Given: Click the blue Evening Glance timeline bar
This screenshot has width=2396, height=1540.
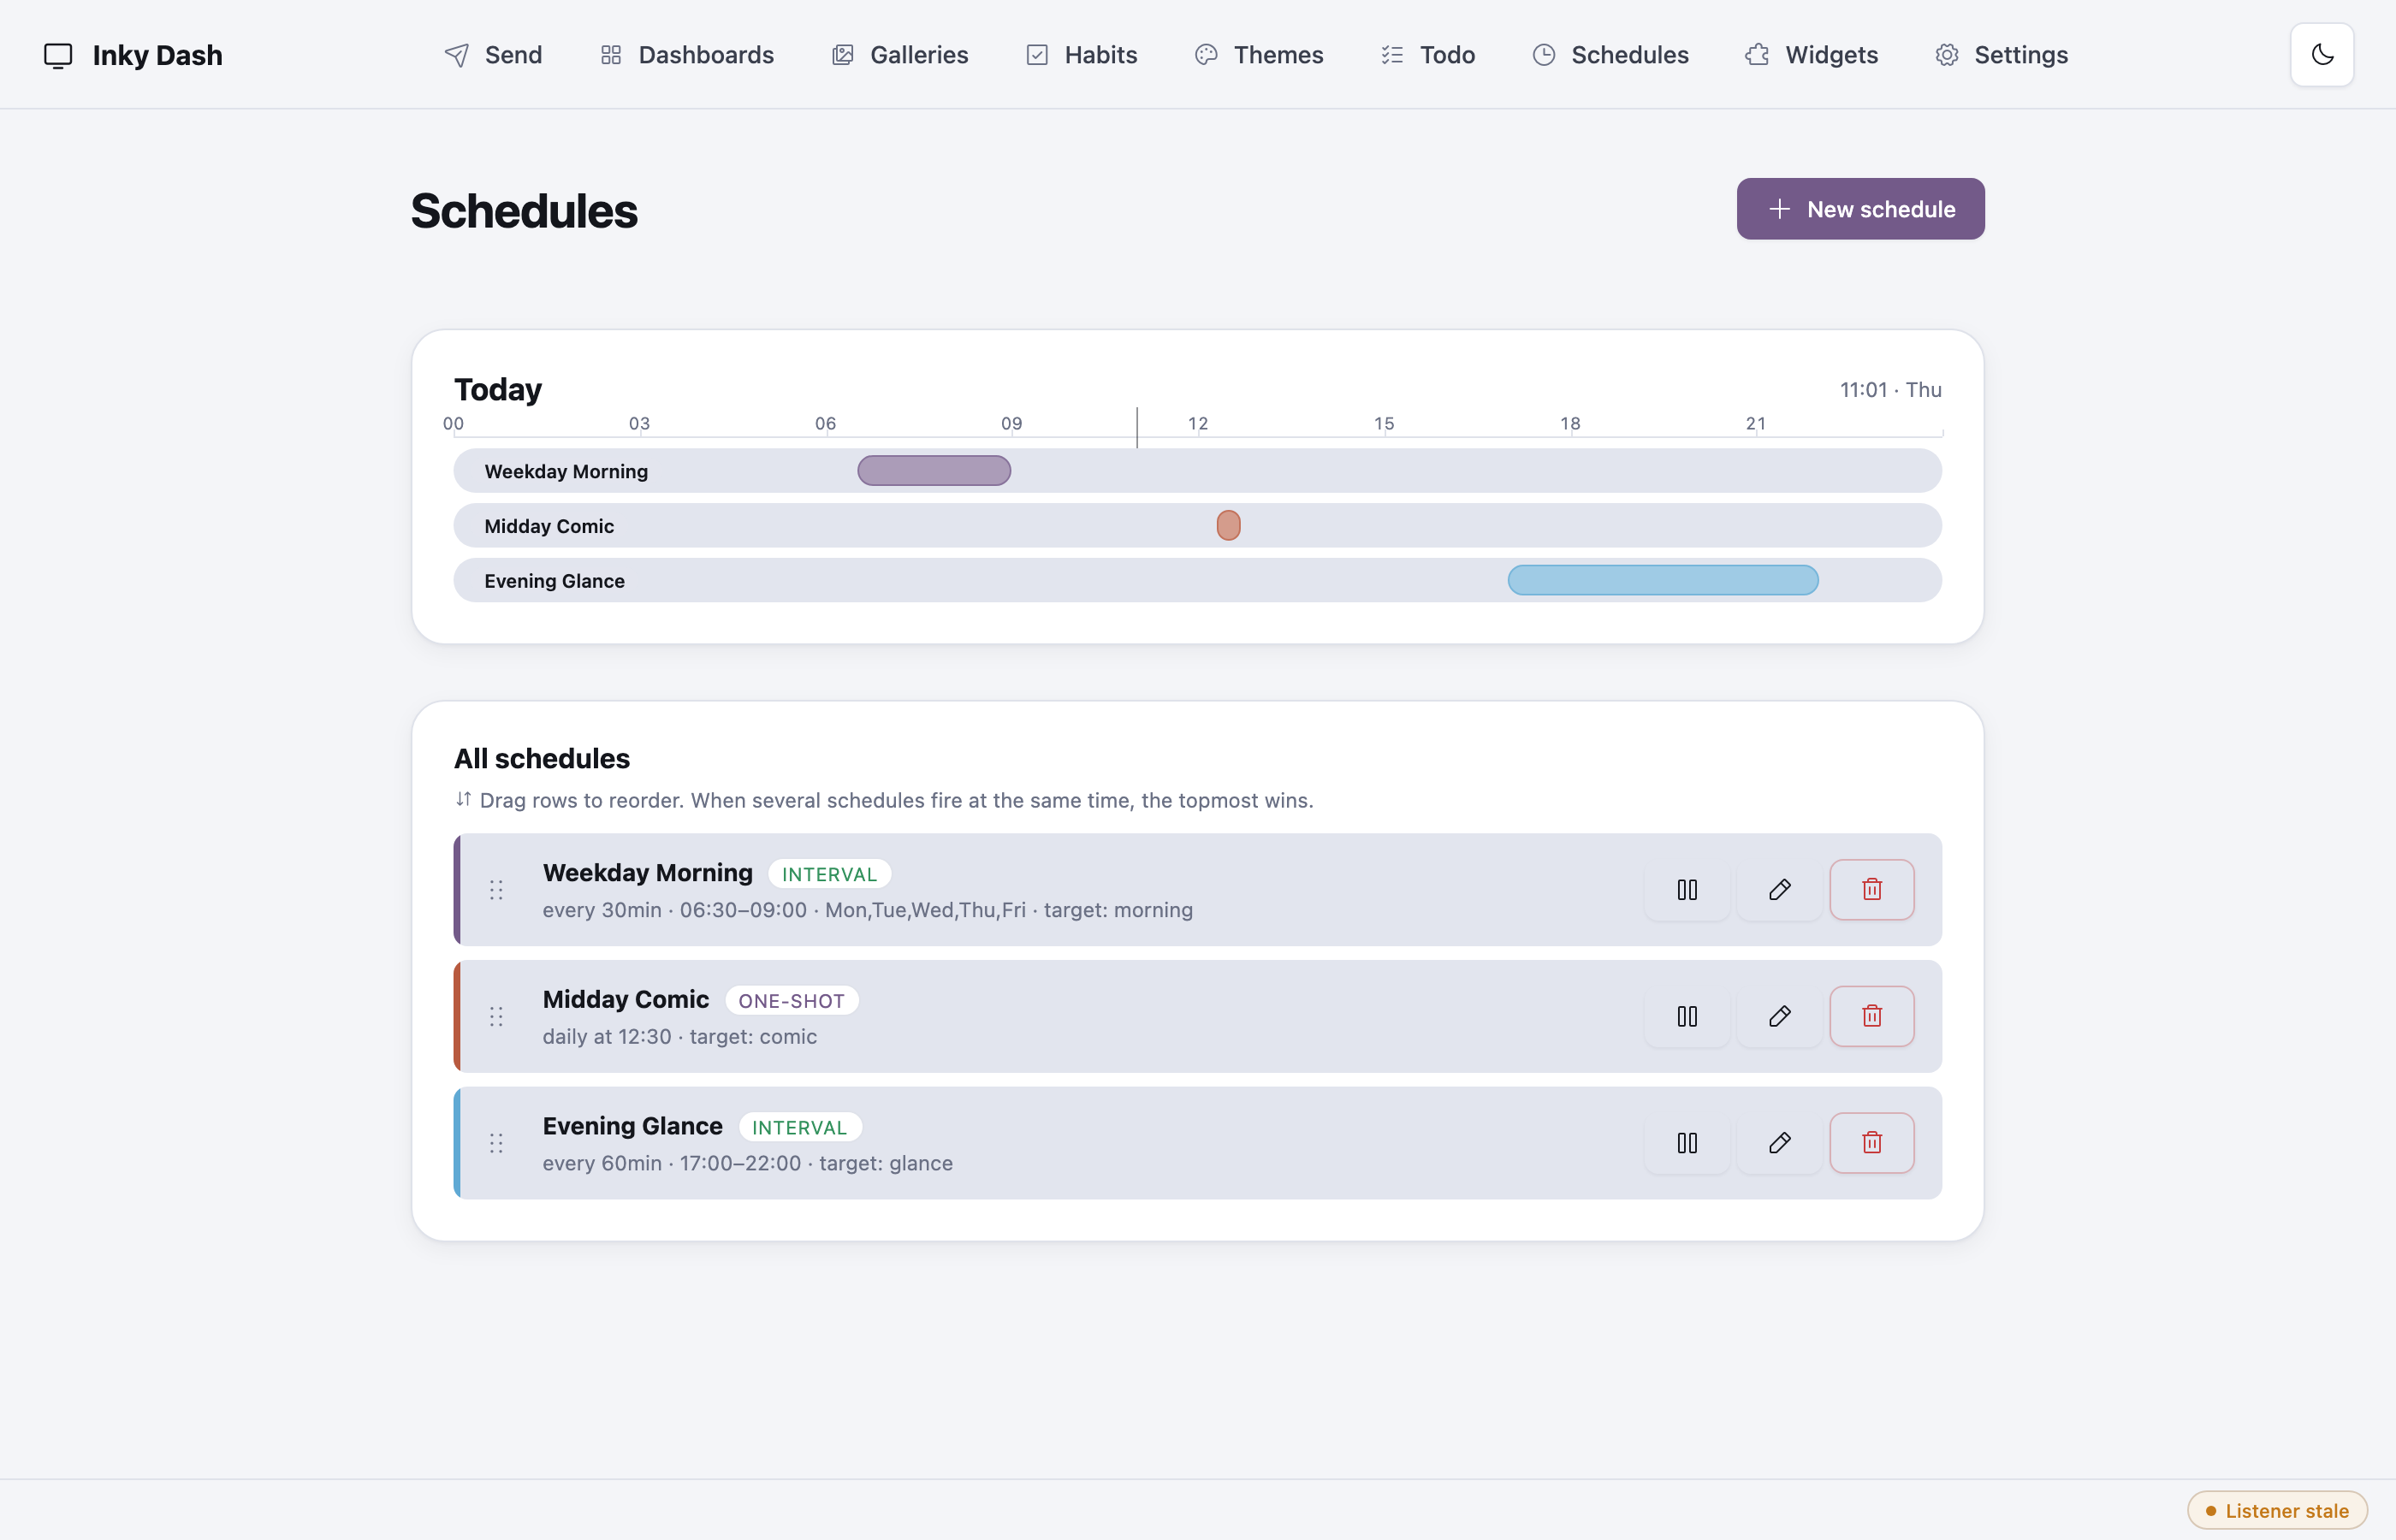Looking at the screenshot, I should tap(1663, 581).
